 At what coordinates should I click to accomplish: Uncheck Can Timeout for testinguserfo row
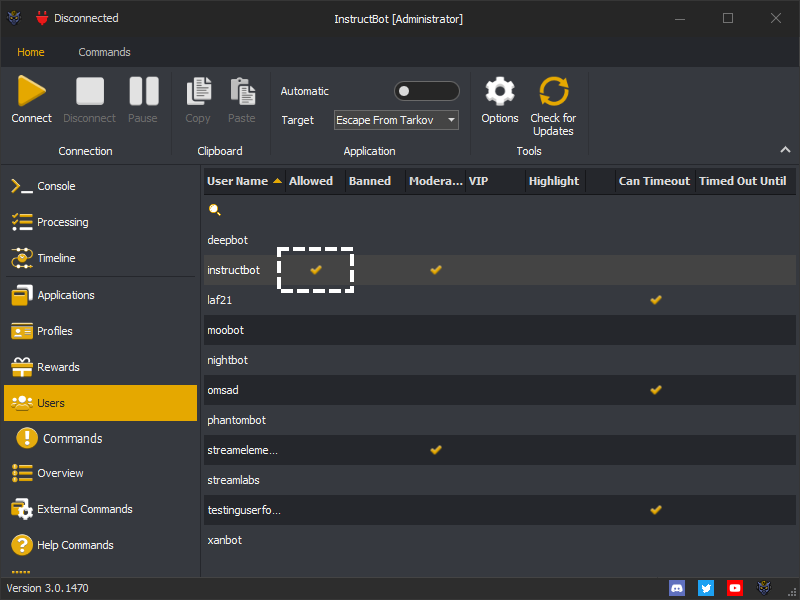(x=656, y=510)
